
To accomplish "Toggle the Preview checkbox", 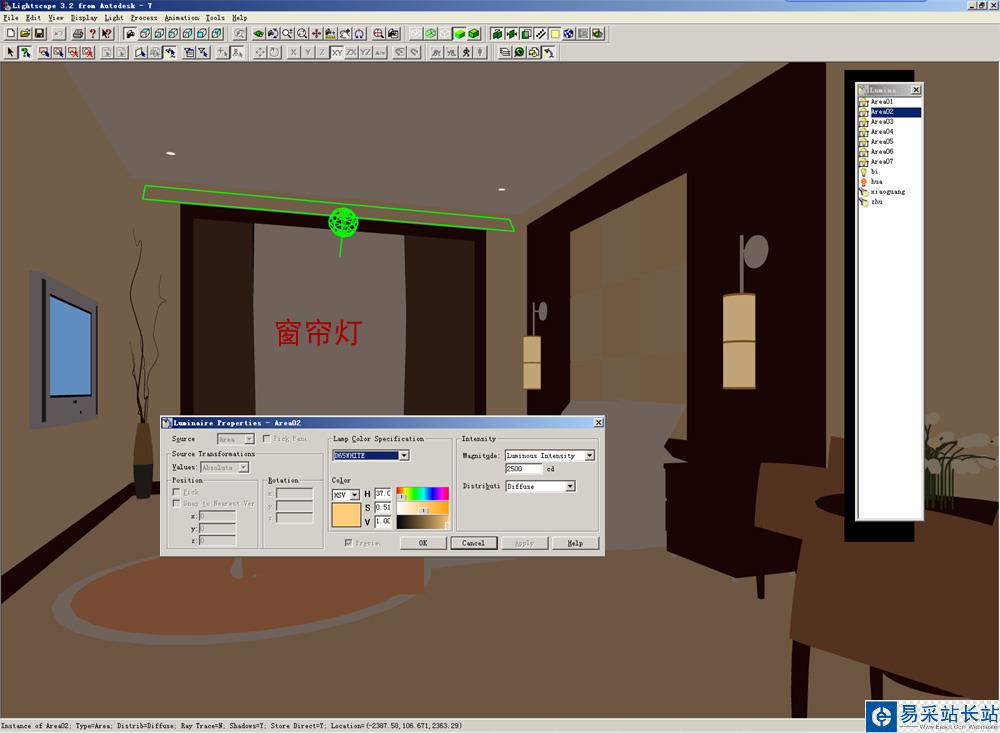I will [x=348, y=542].
